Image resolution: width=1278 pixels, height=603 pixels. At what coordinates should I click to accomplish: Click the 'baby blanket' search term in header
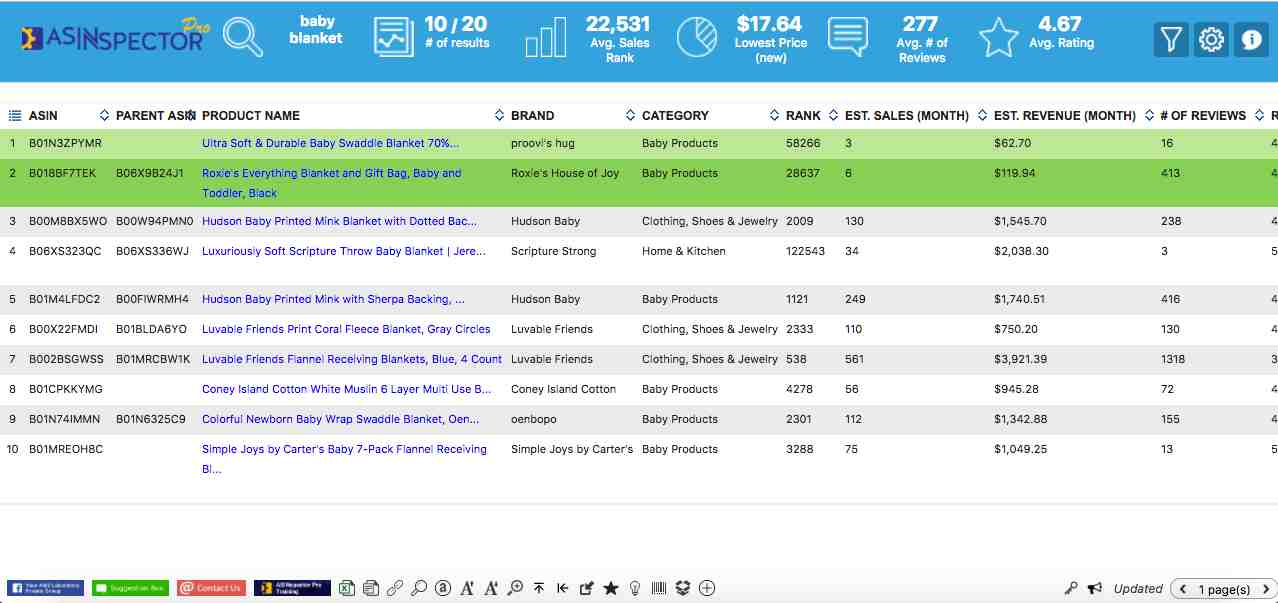(316, 30)
